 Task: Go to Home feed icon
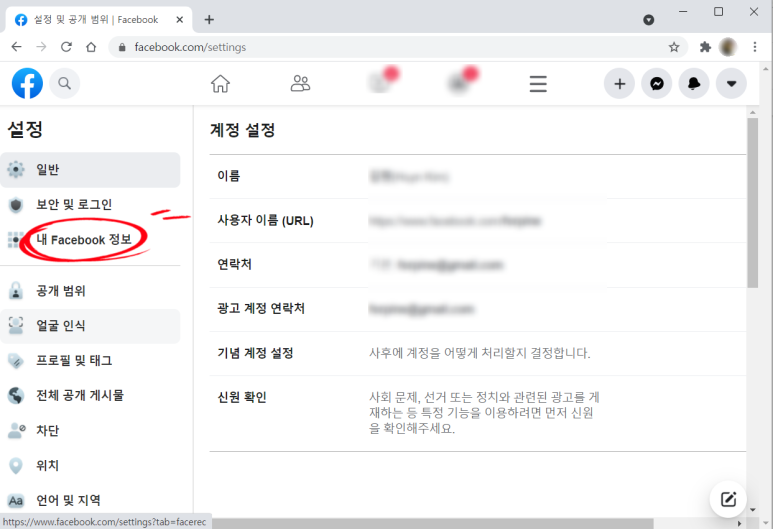click(x=220, y=84)
